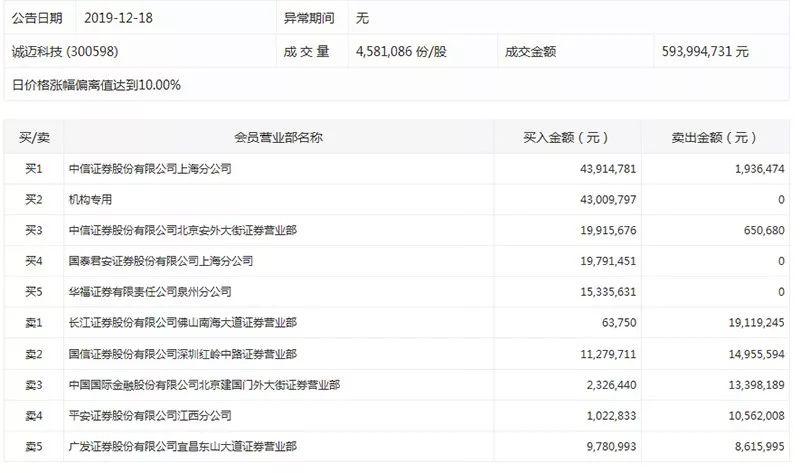Select 中信证券北京安外大街证券营业部
This screenshot has height=473, width=800.
pyautogui.click(x=183, y=231)
